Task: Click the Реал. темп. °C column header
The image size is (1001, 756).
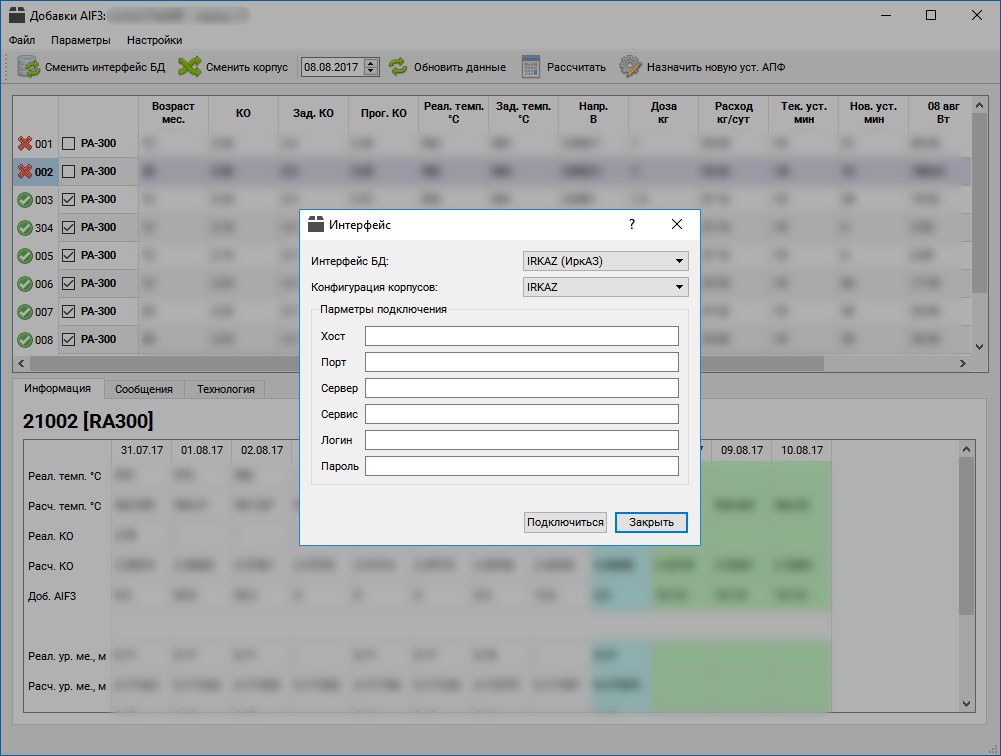Action: [453, 113]
